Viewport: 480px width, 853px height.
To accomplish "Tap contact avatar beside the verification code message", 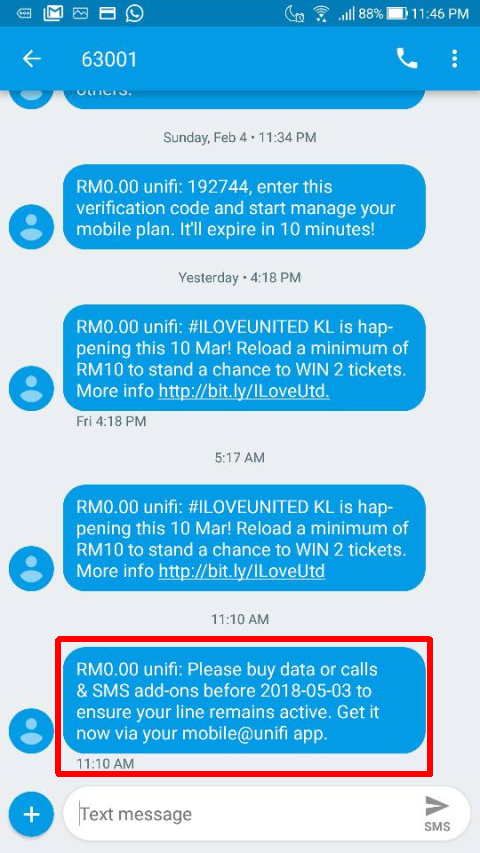I will (31, 226).
